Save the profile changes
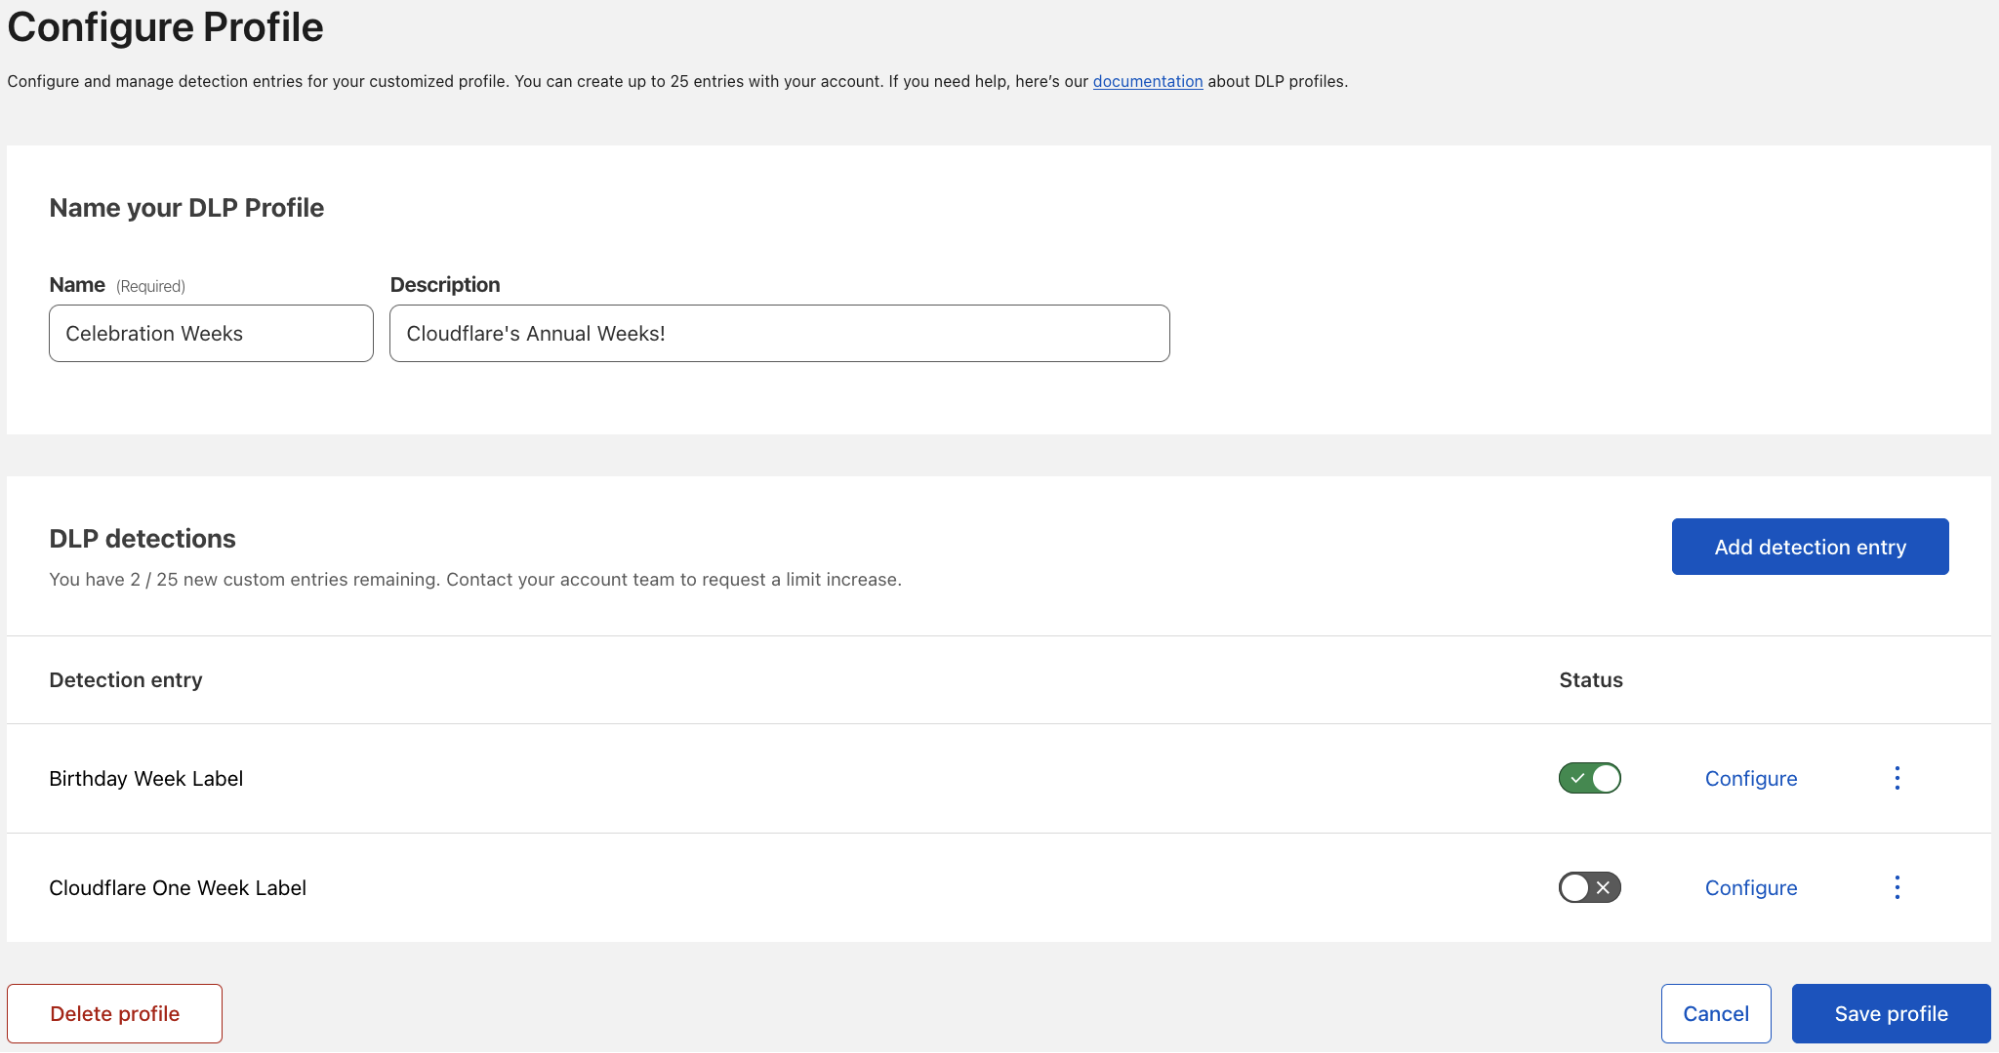Image resolution: width=1999 pixels, height=1053 pixels. (x=1890, y=1013)
